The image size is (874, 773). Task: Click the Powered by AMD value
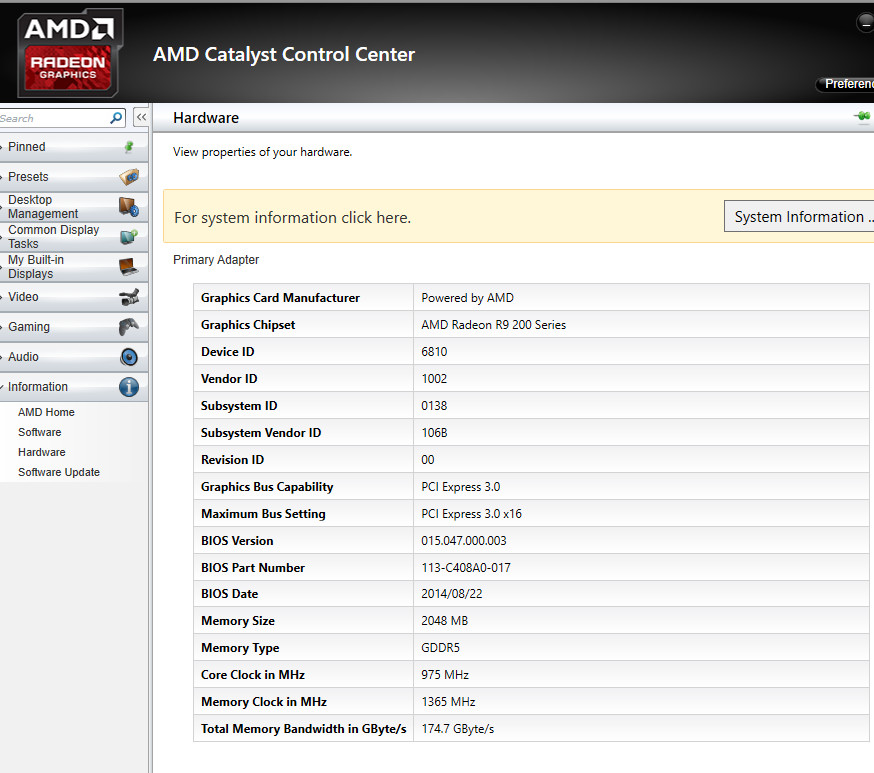click(x=467, y=298)
